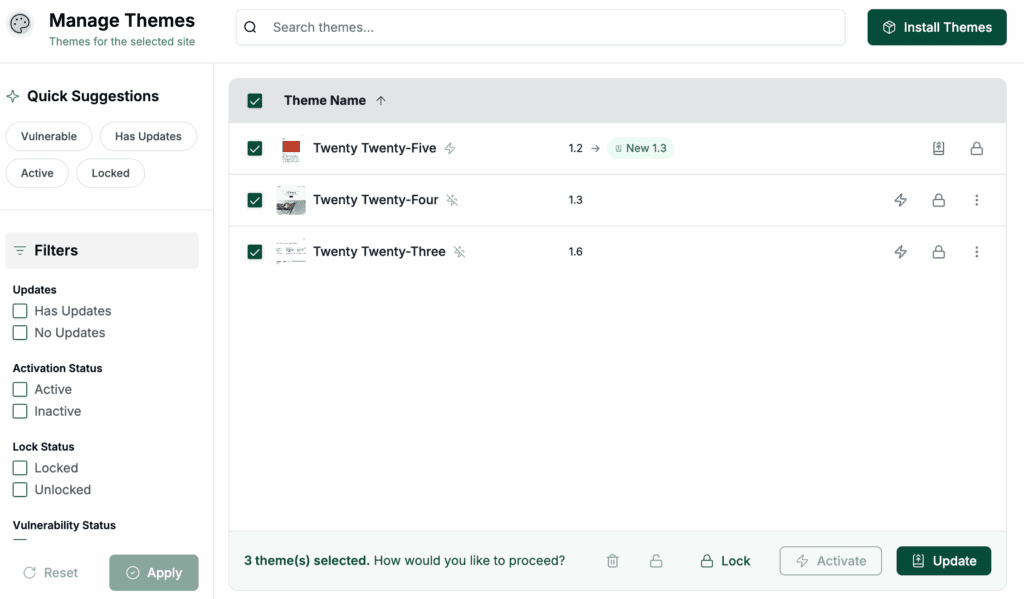Click the Install Themes button
Viewport: 1024px width, 599px height.
point(936,27)
